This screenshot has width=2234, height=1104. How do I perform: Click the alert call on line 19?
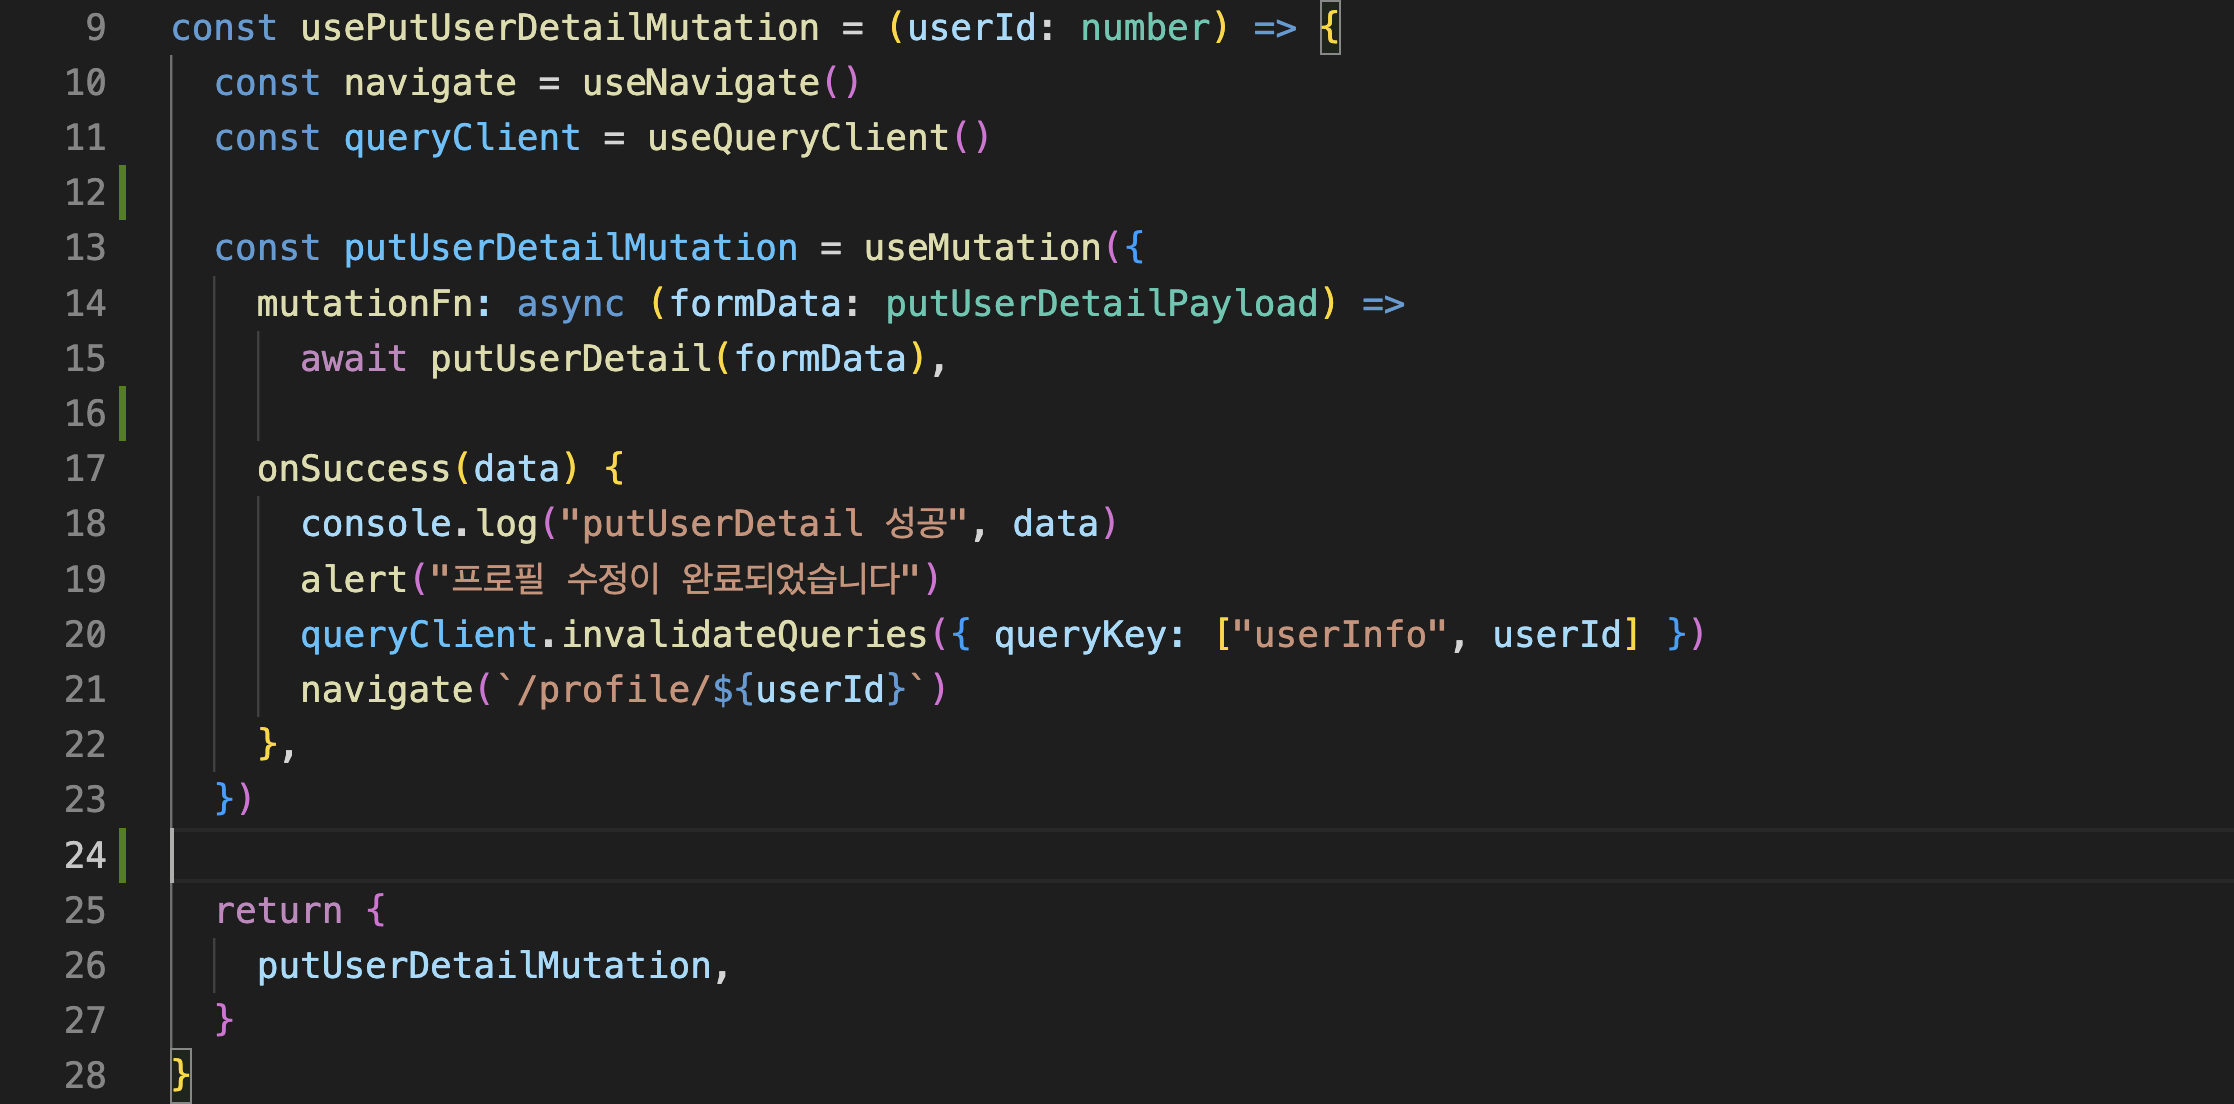tap(353, 580)
